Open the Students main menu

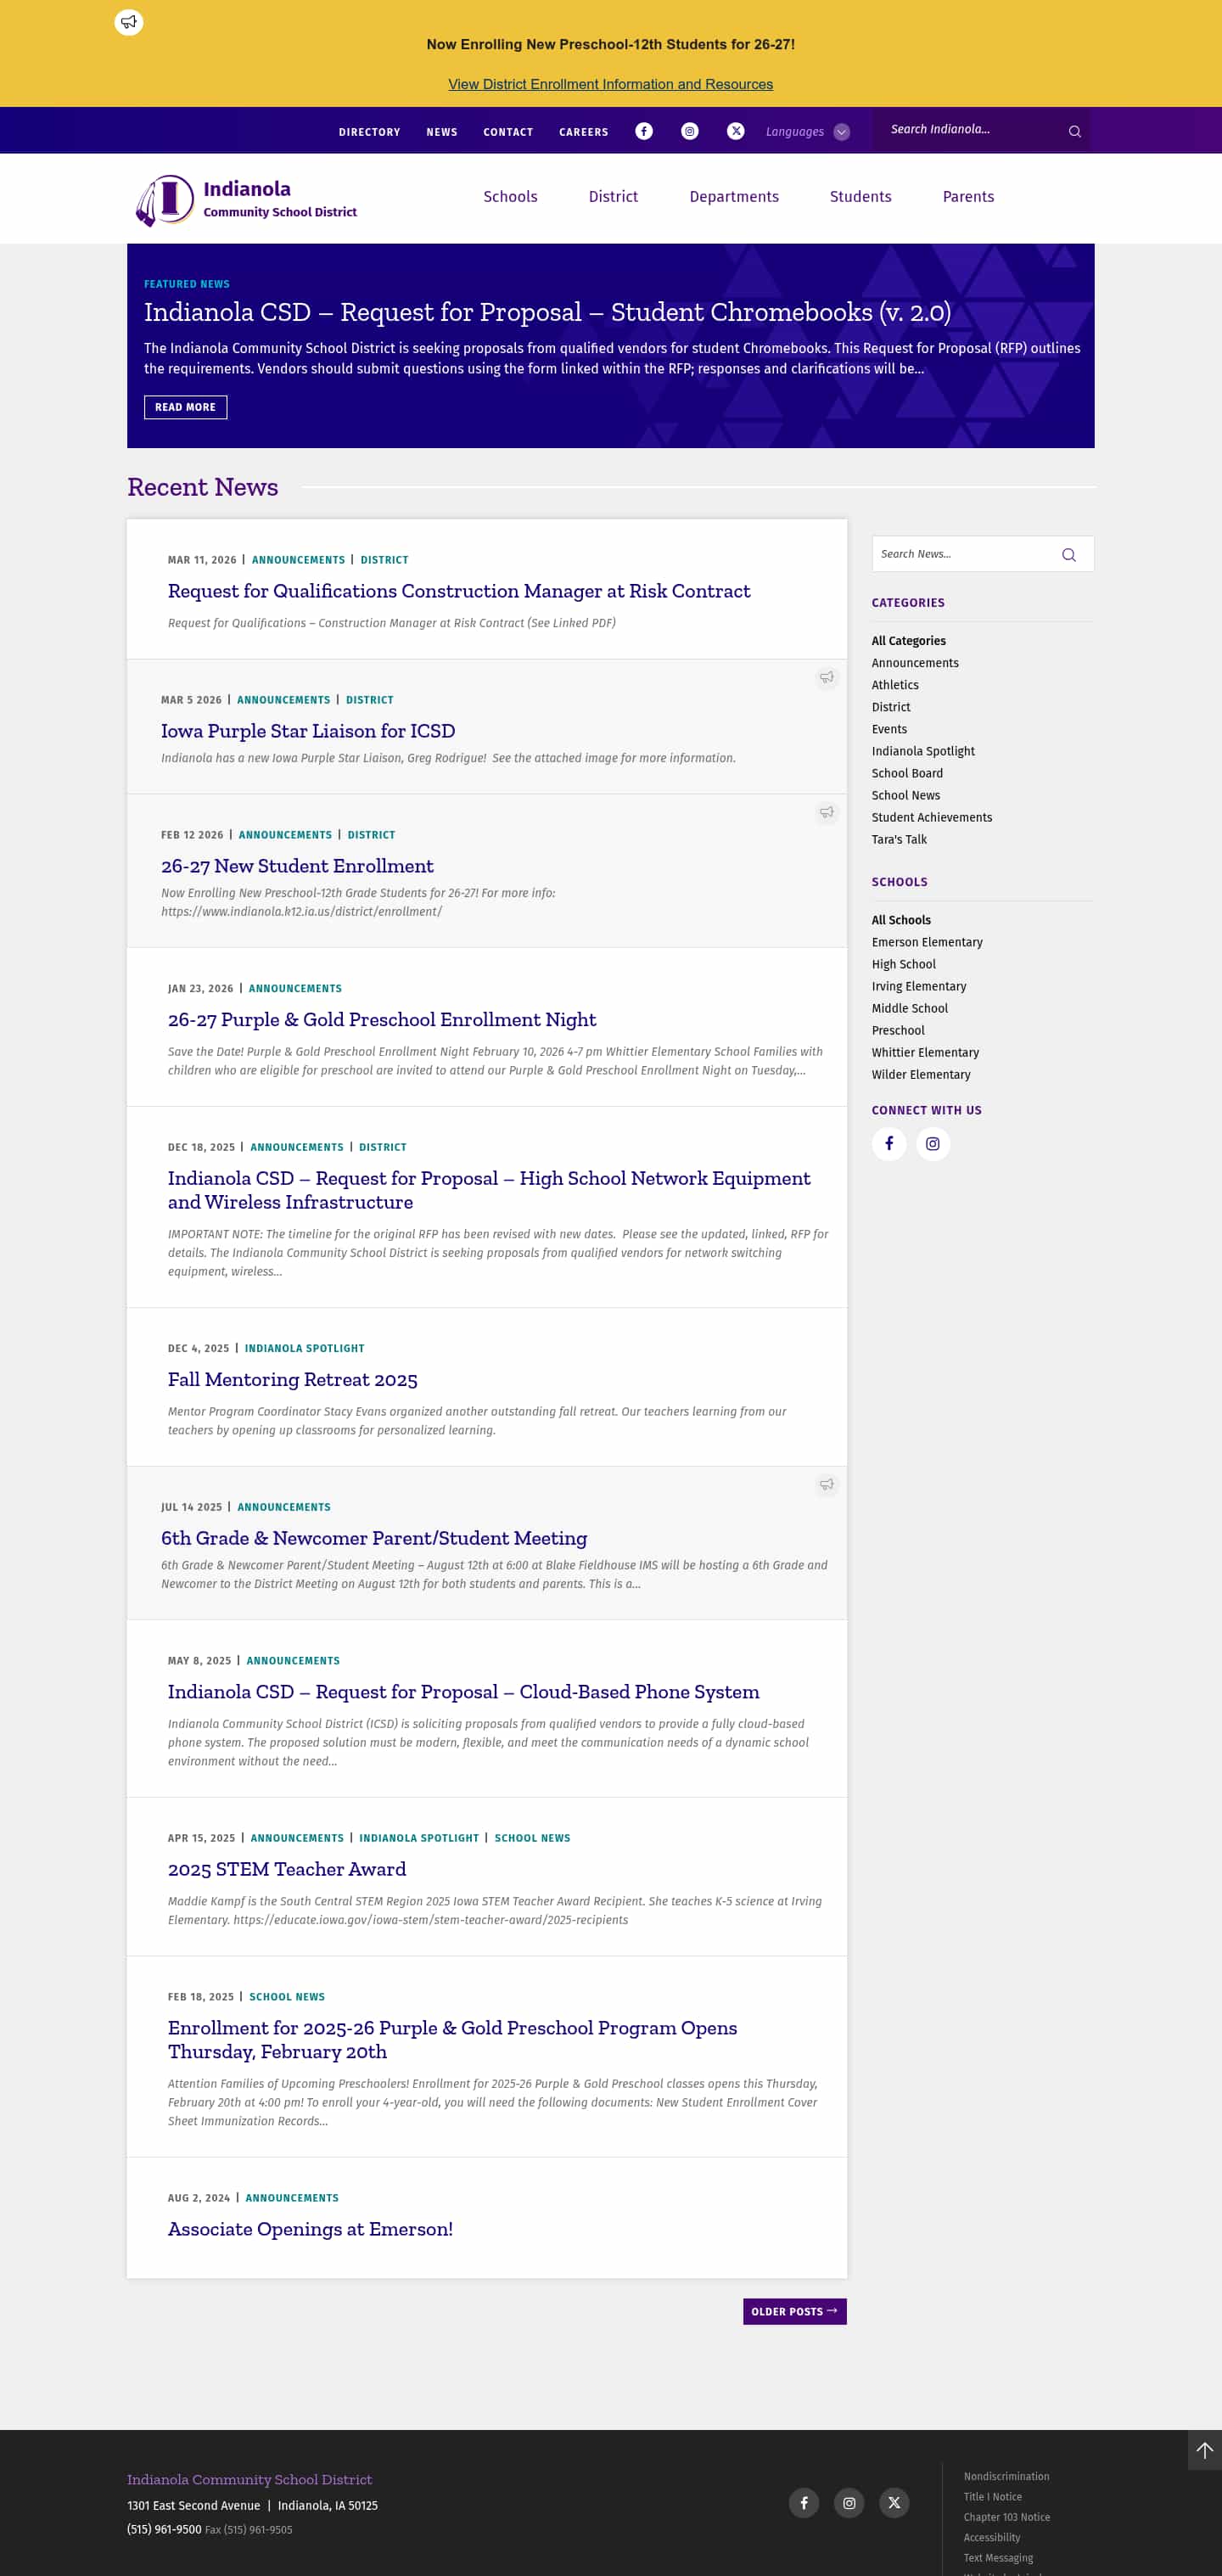point(860,197)
